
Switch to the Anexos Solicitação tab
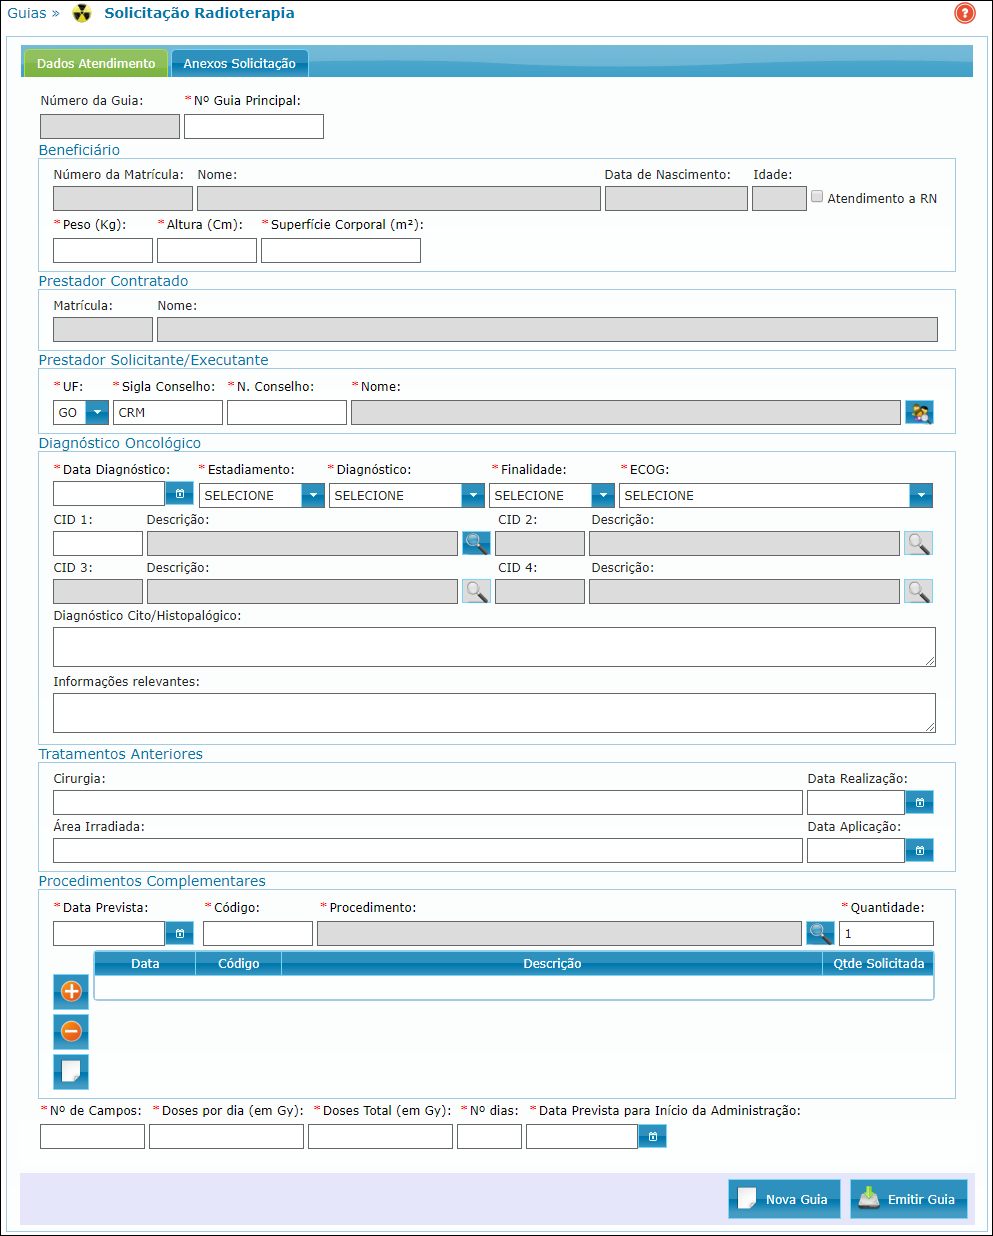[239, 63]
